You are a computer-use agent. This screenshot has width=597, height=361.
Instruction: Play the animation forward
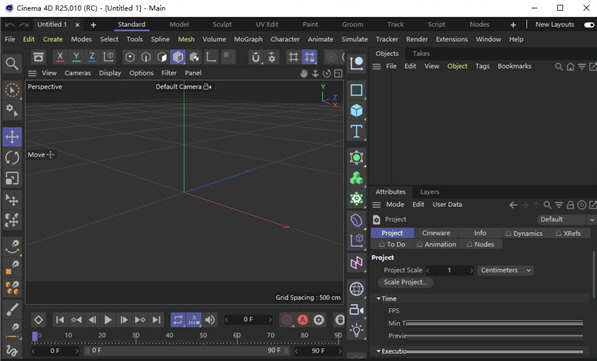click(x=108, y=320)
